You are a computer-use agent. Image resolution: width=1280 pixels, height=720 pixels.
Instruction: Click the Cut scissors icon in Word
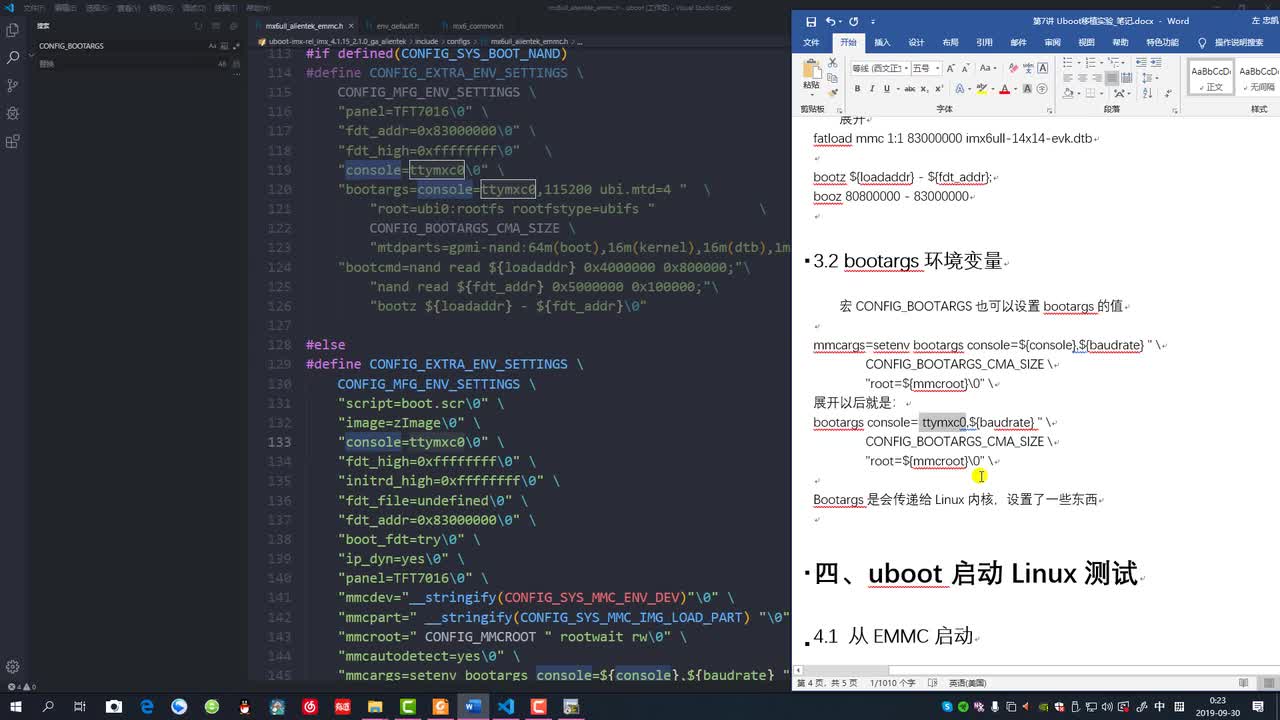(832, 62)
